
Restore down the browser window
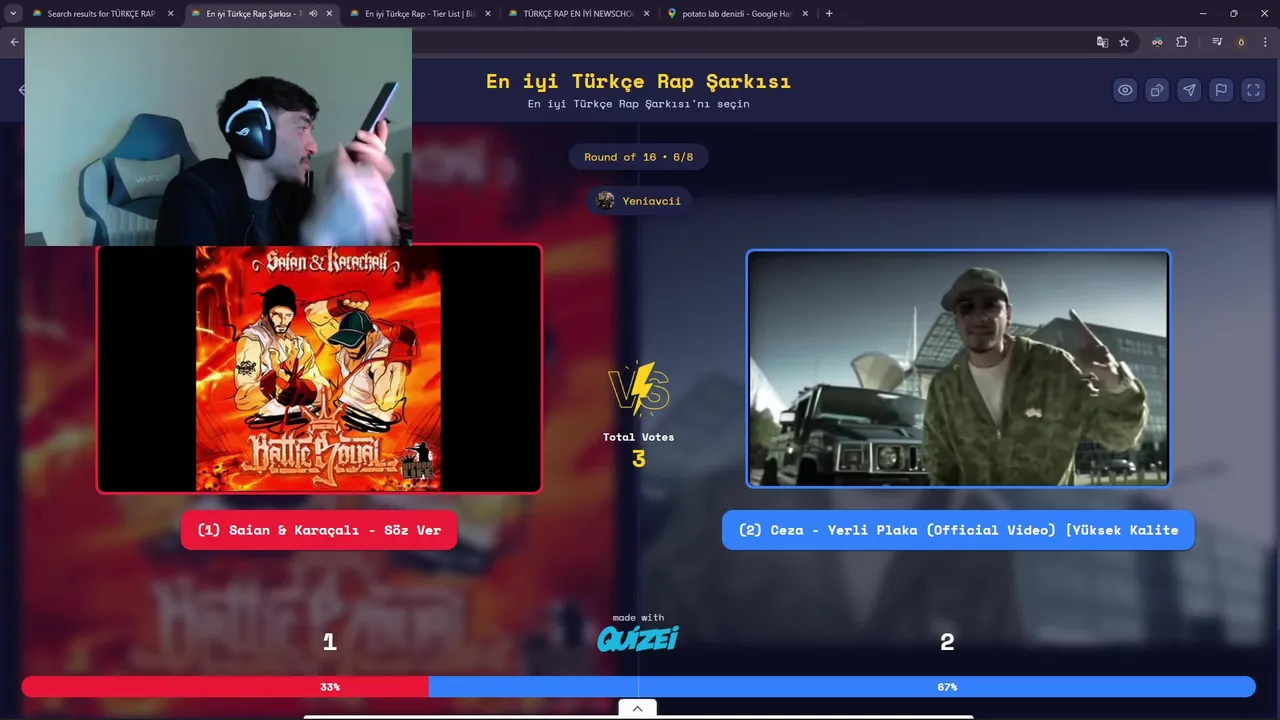click(1233, 14)
